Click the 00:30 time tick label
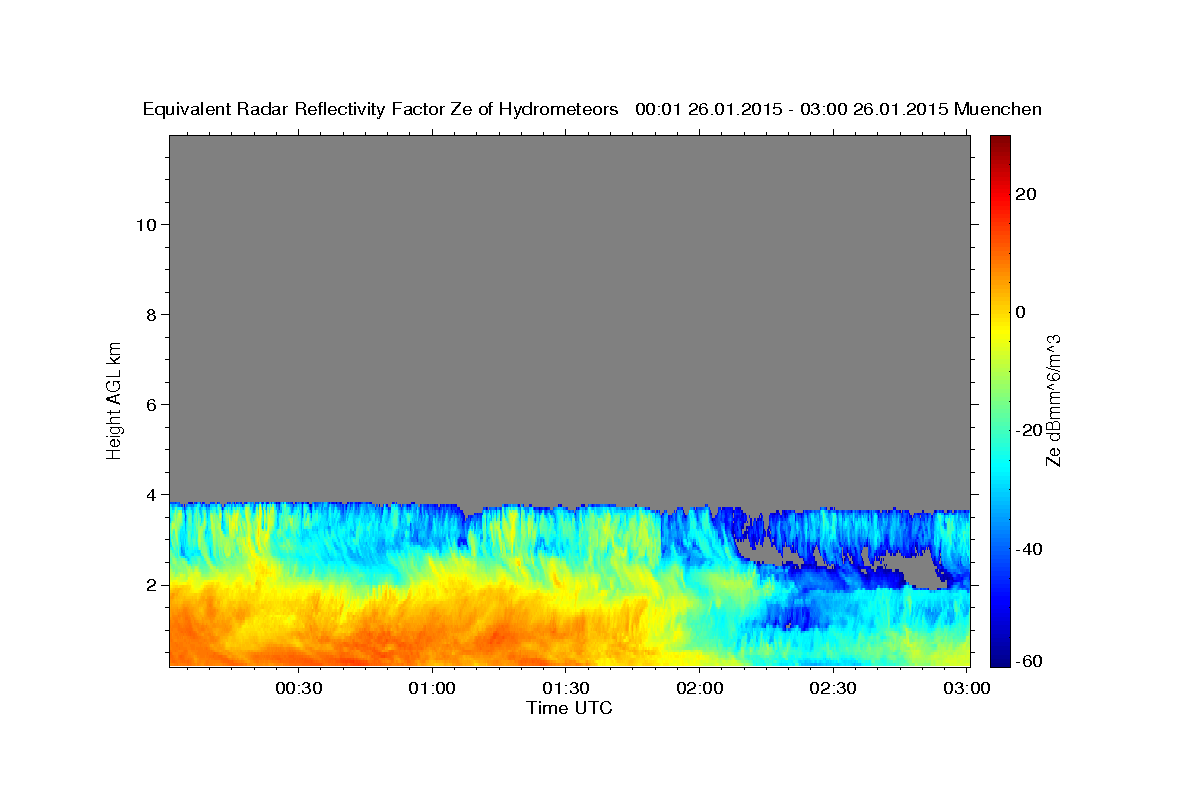This screenshot has height=800, width=1200. click(299, 688)
